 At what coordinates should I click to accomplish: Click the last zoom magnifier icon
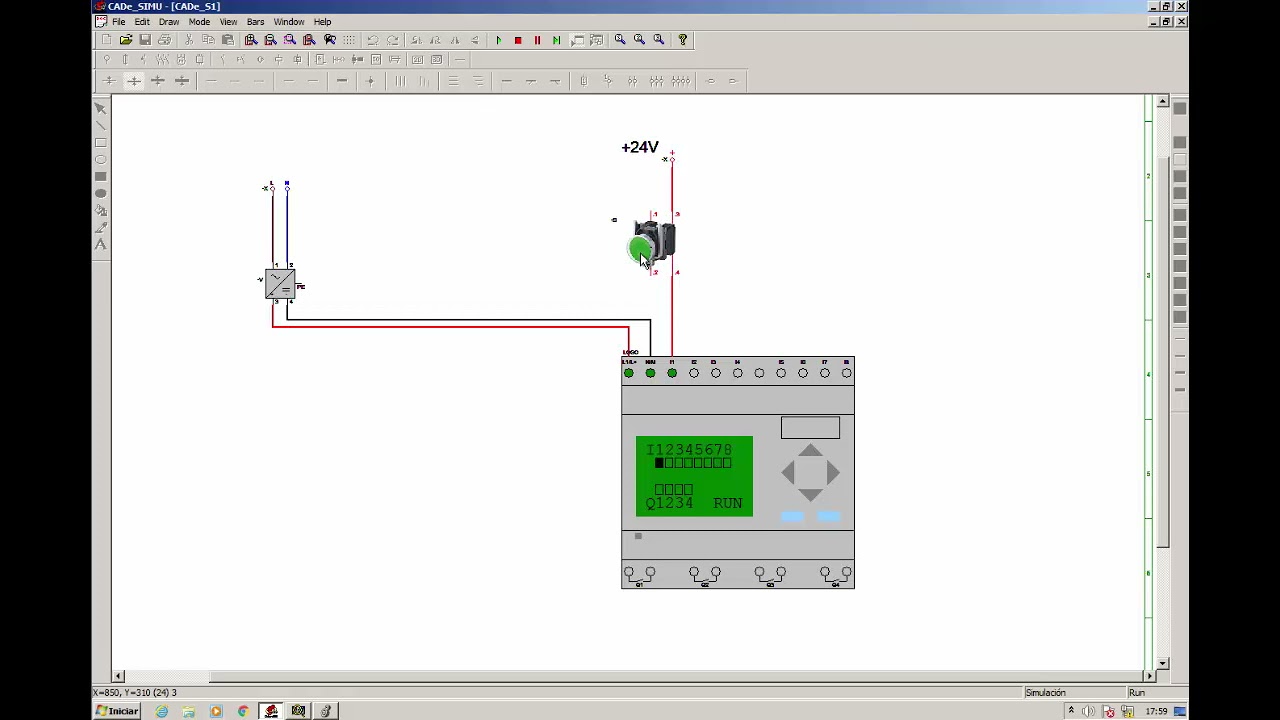[659, 40]
